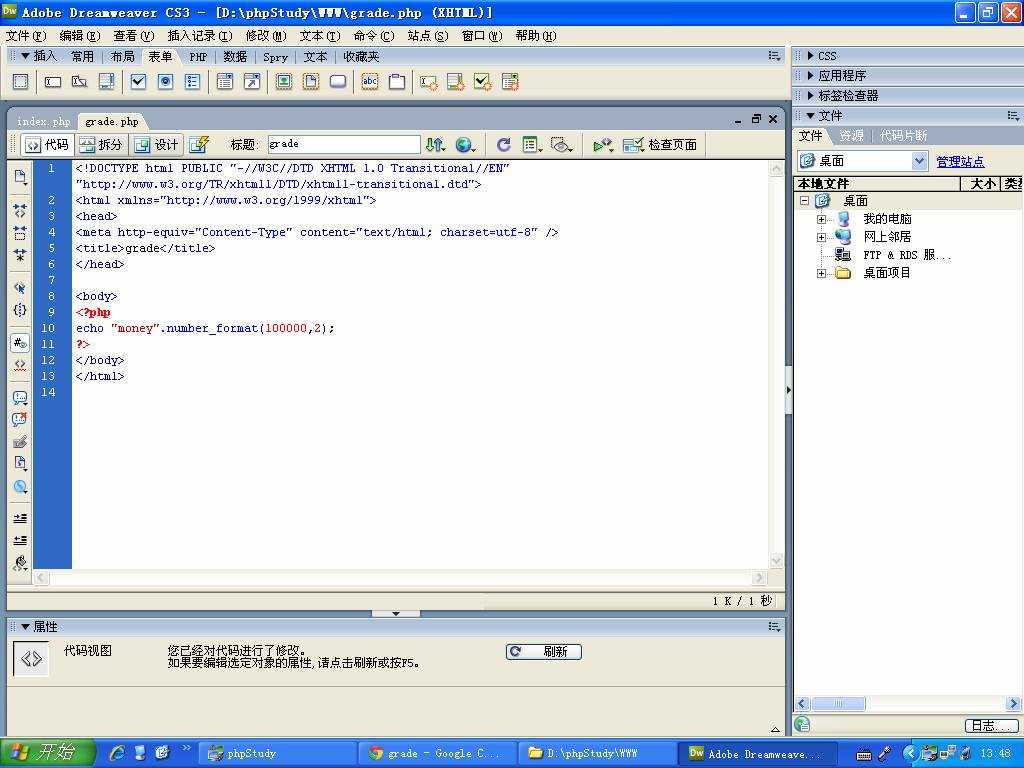Toggle live data view (lightning icon)

point(199,144)
